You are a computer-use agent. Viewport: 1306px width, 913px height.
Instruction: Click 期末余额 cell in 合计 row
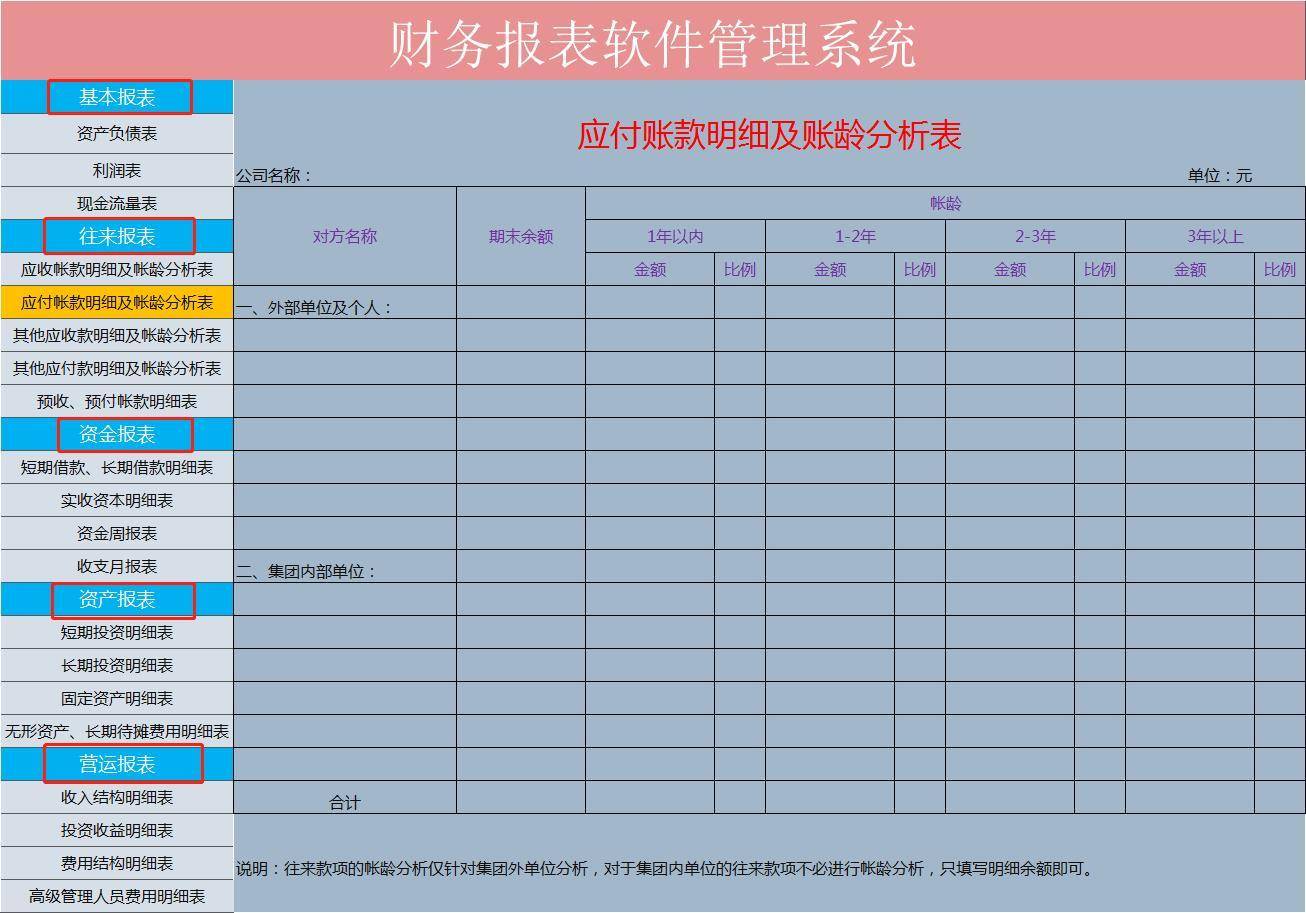pyautogui.click(x=521, y=797)
